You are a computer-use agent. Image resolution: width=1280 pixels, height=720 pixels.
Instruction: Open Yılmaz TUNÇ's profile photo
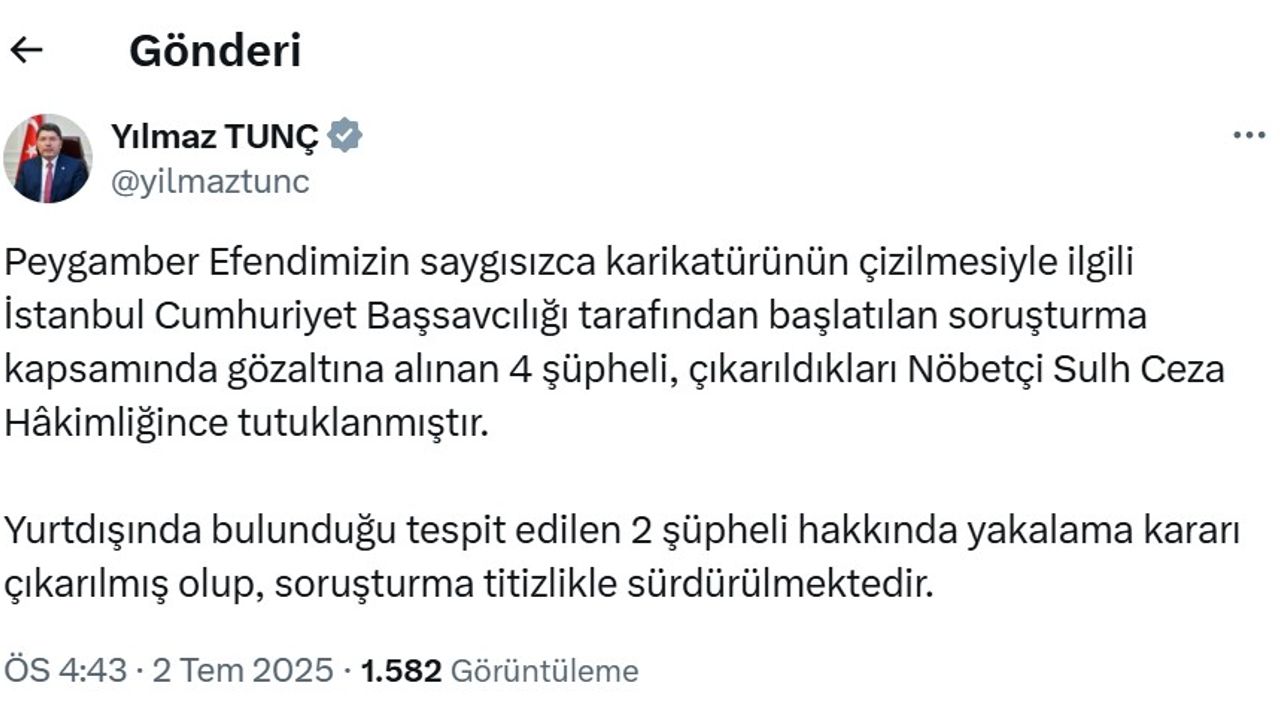click(x=48, y=159)
